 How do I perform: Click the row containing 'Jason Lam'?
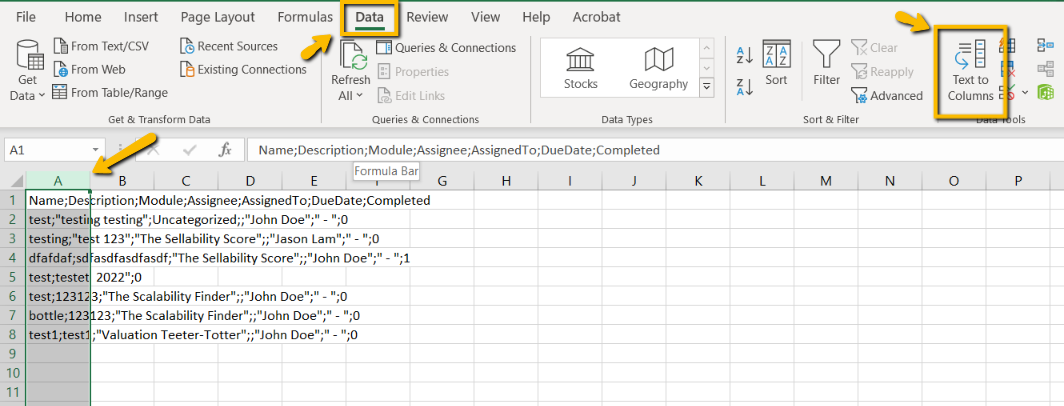coord(204,239)
